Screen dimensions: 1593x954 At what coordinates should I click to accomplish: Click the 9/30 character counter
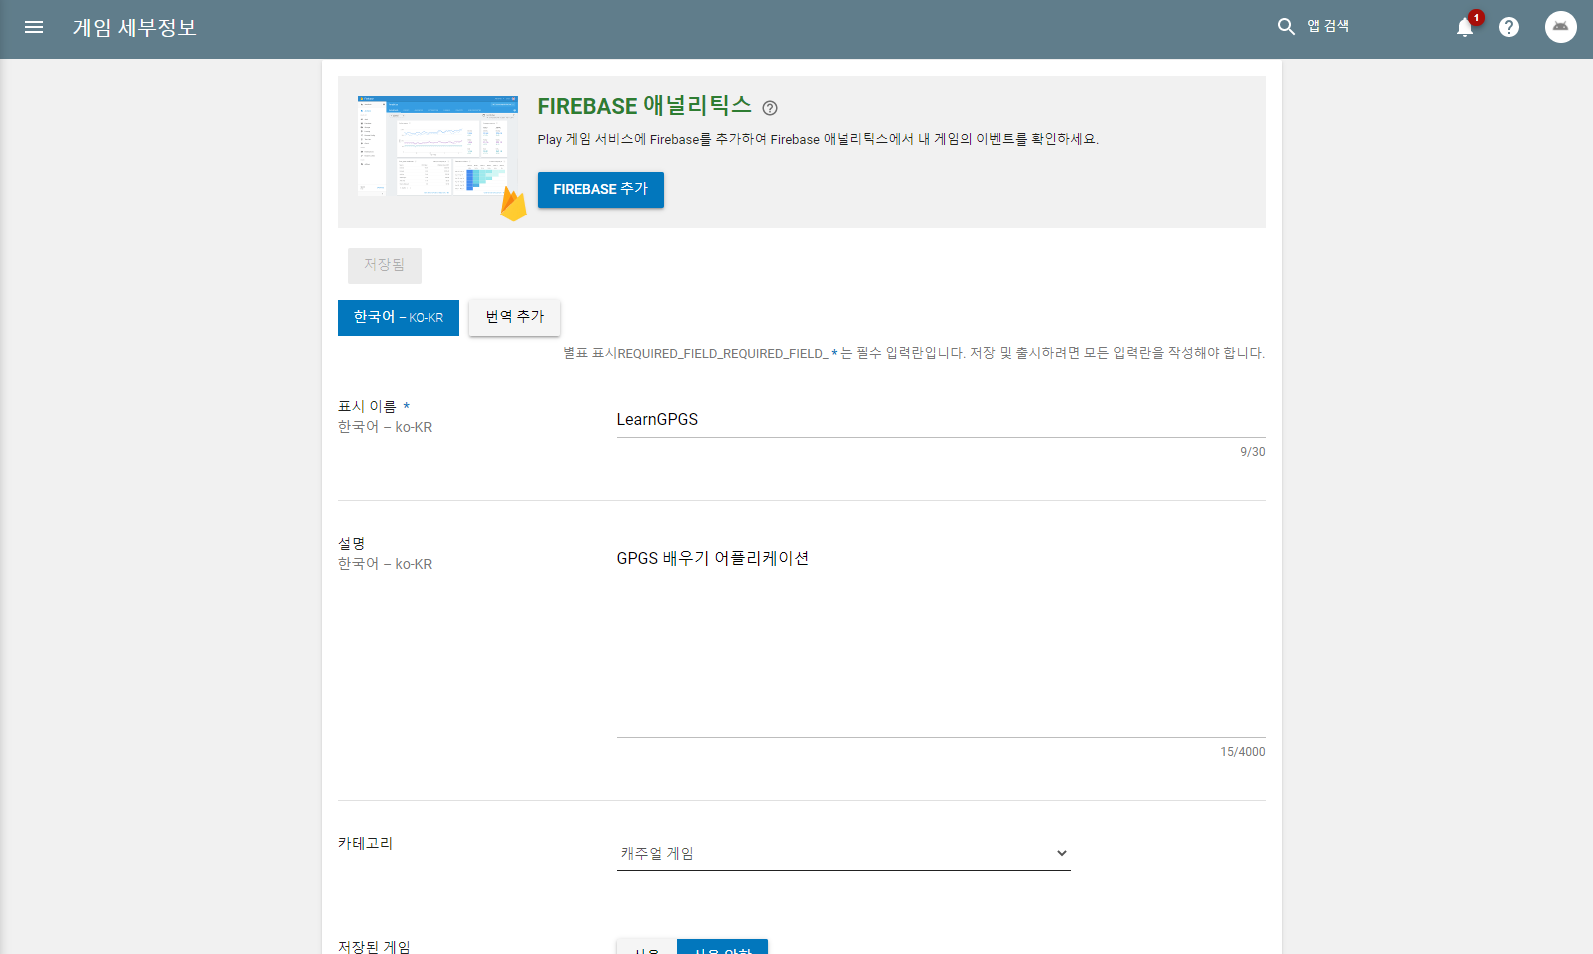pos(1252,452)
